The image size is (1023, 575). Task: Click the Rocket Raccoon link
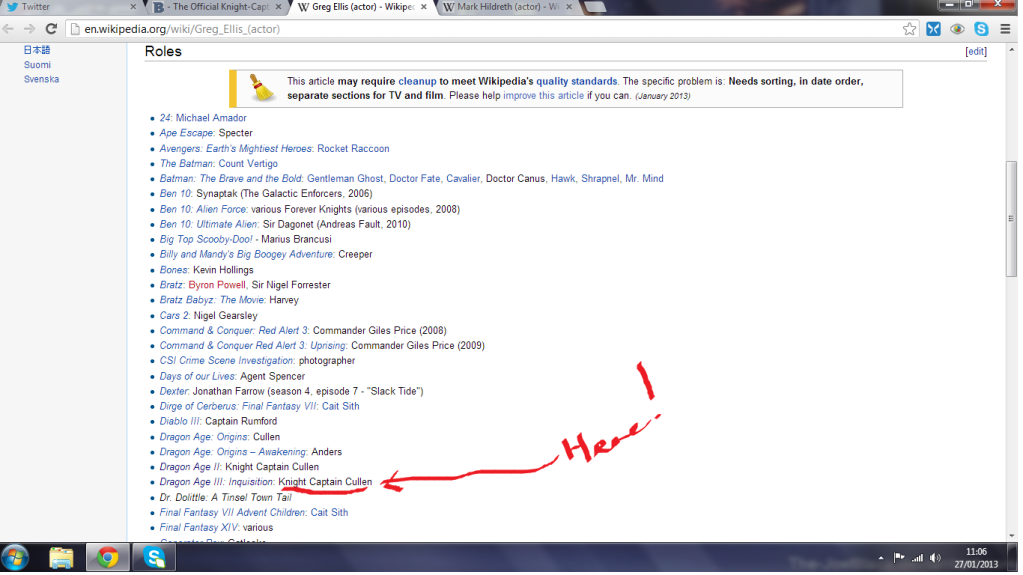tap(353, 148)
